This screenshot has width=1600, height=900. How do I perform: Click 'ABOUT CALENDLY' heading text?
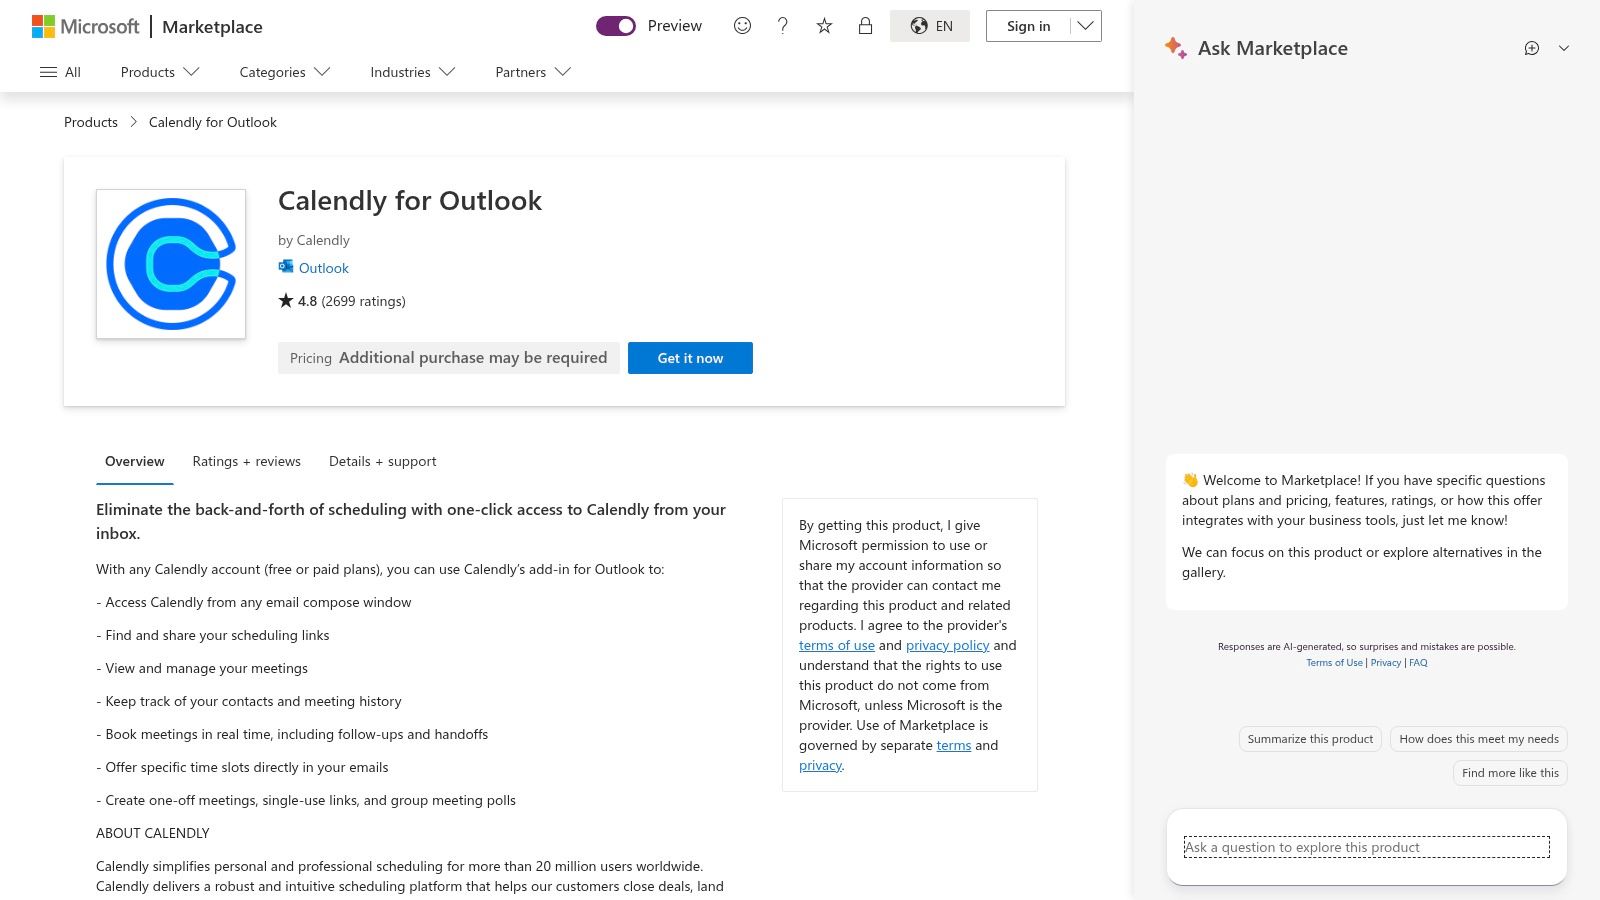click(x=153, y=833)
